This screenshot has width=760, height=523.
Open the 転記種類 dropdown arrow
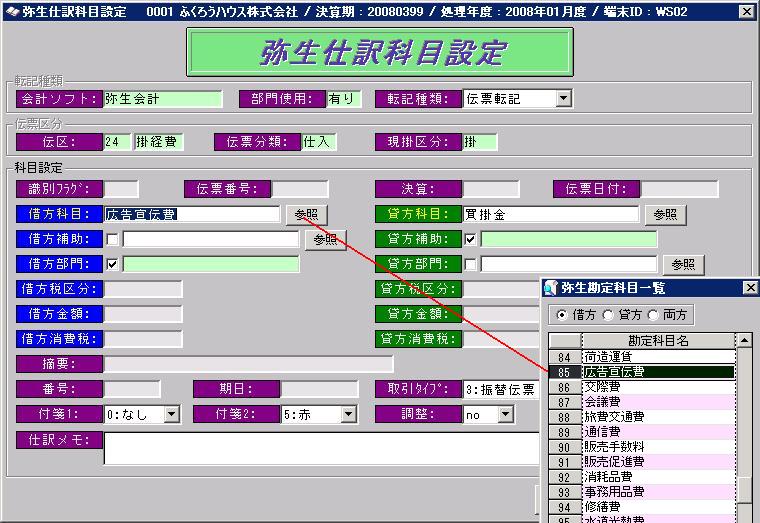pos(563,98)
